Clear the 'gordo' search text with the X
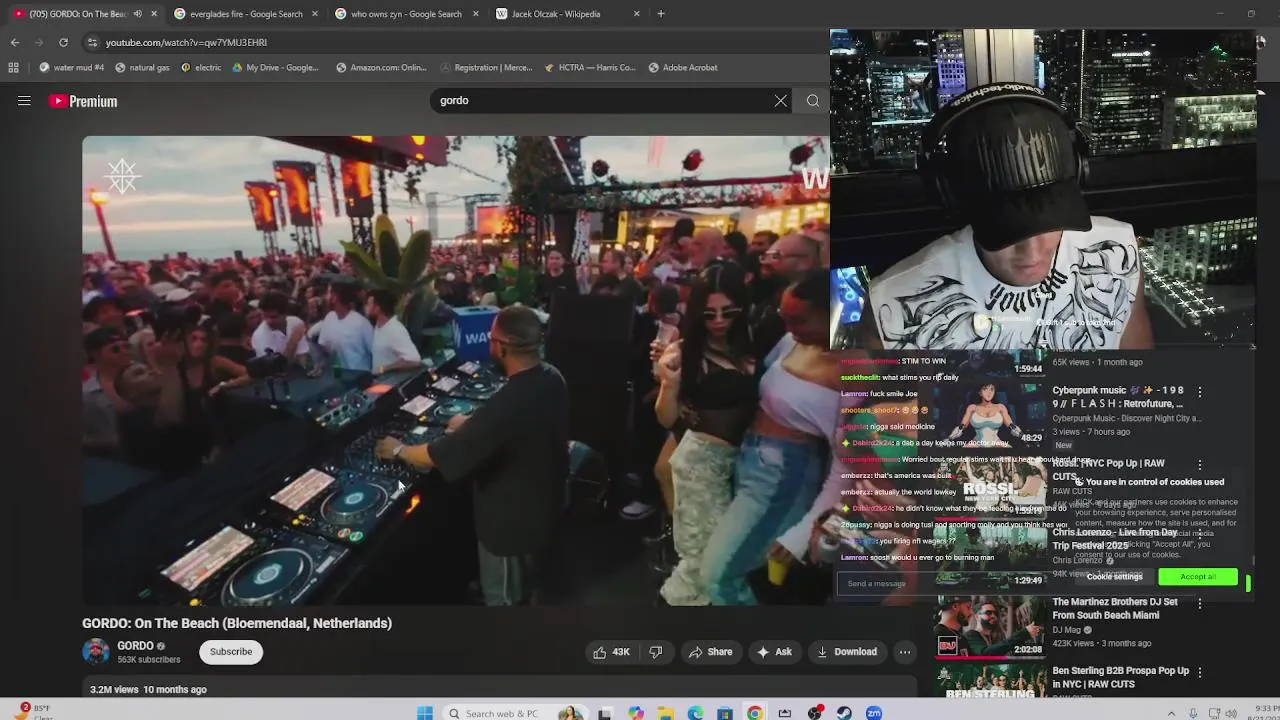 (781, 100)
